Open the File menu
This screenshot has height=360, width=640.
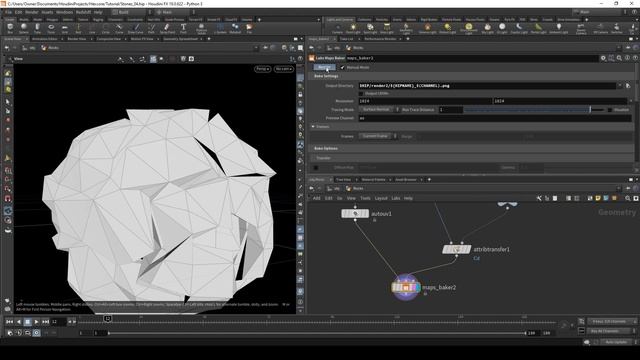(8, 12)
